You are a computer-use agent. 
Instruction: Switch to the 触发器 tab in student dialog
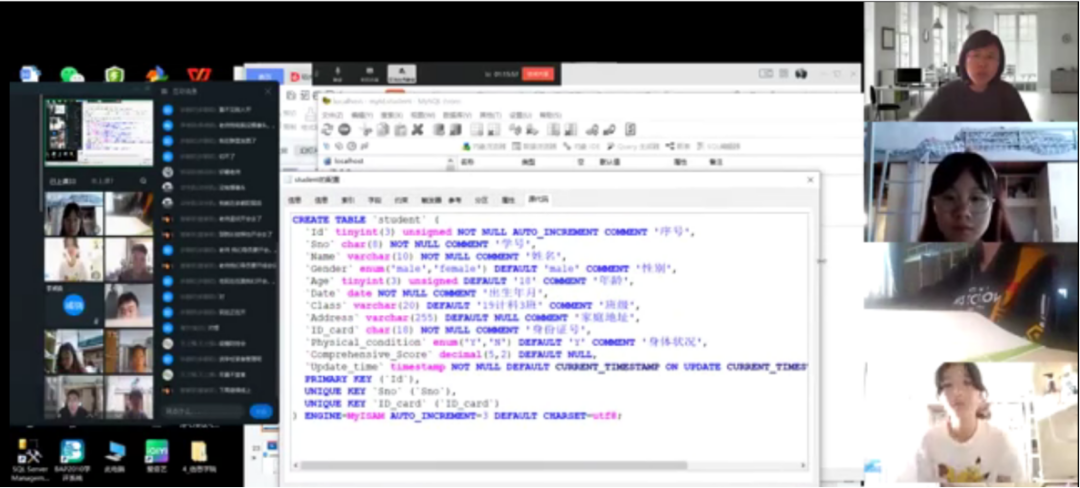430,200
